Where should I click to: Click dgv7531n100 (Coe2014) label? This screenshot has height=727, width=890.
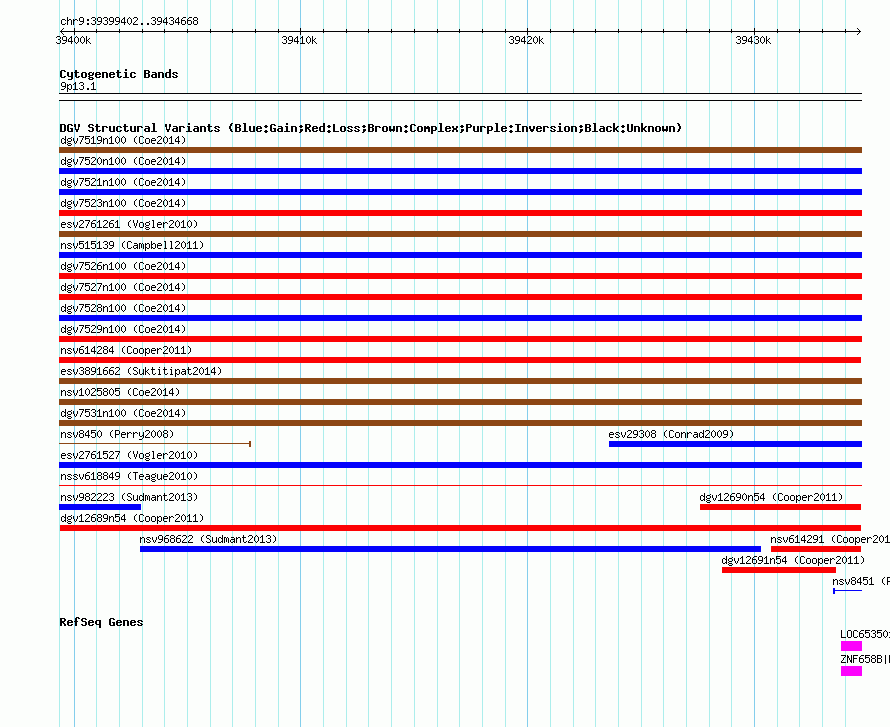(x=123, y=413)
